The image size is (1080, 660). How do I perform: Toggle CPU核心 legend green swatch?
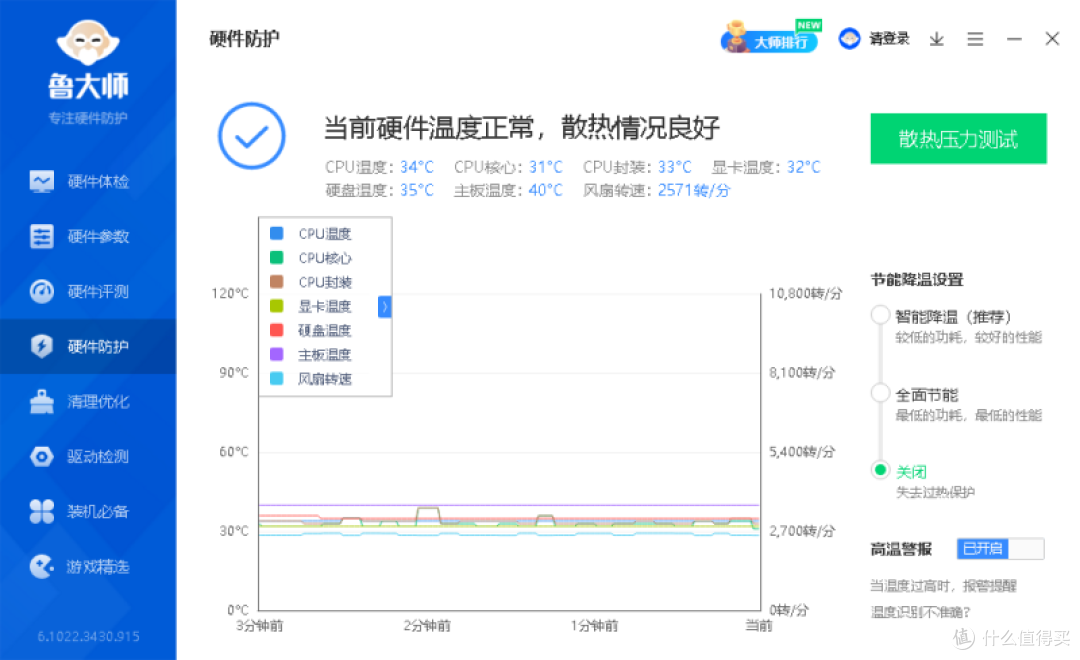click(x=277, y=258)
